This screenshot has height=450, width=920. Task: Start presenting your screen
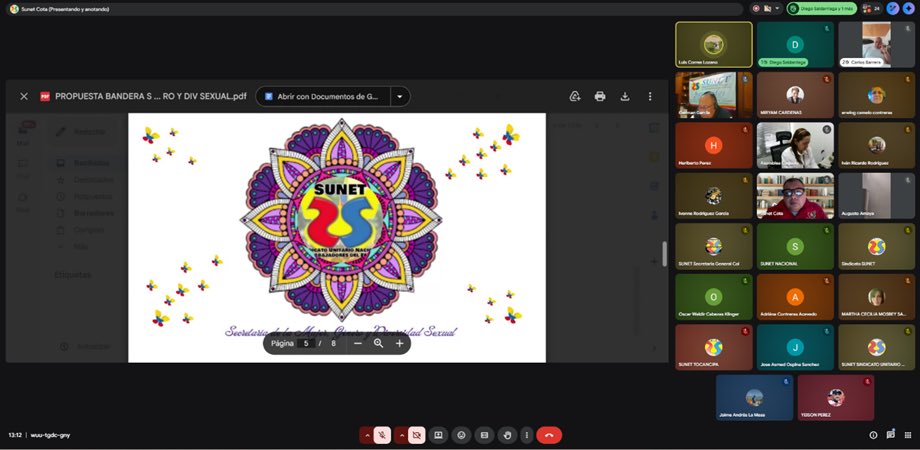(x=438, y=435)
